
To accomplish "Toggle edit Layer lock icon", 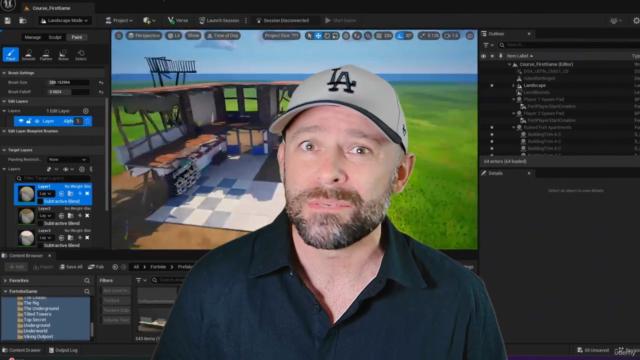I will 29,121.
